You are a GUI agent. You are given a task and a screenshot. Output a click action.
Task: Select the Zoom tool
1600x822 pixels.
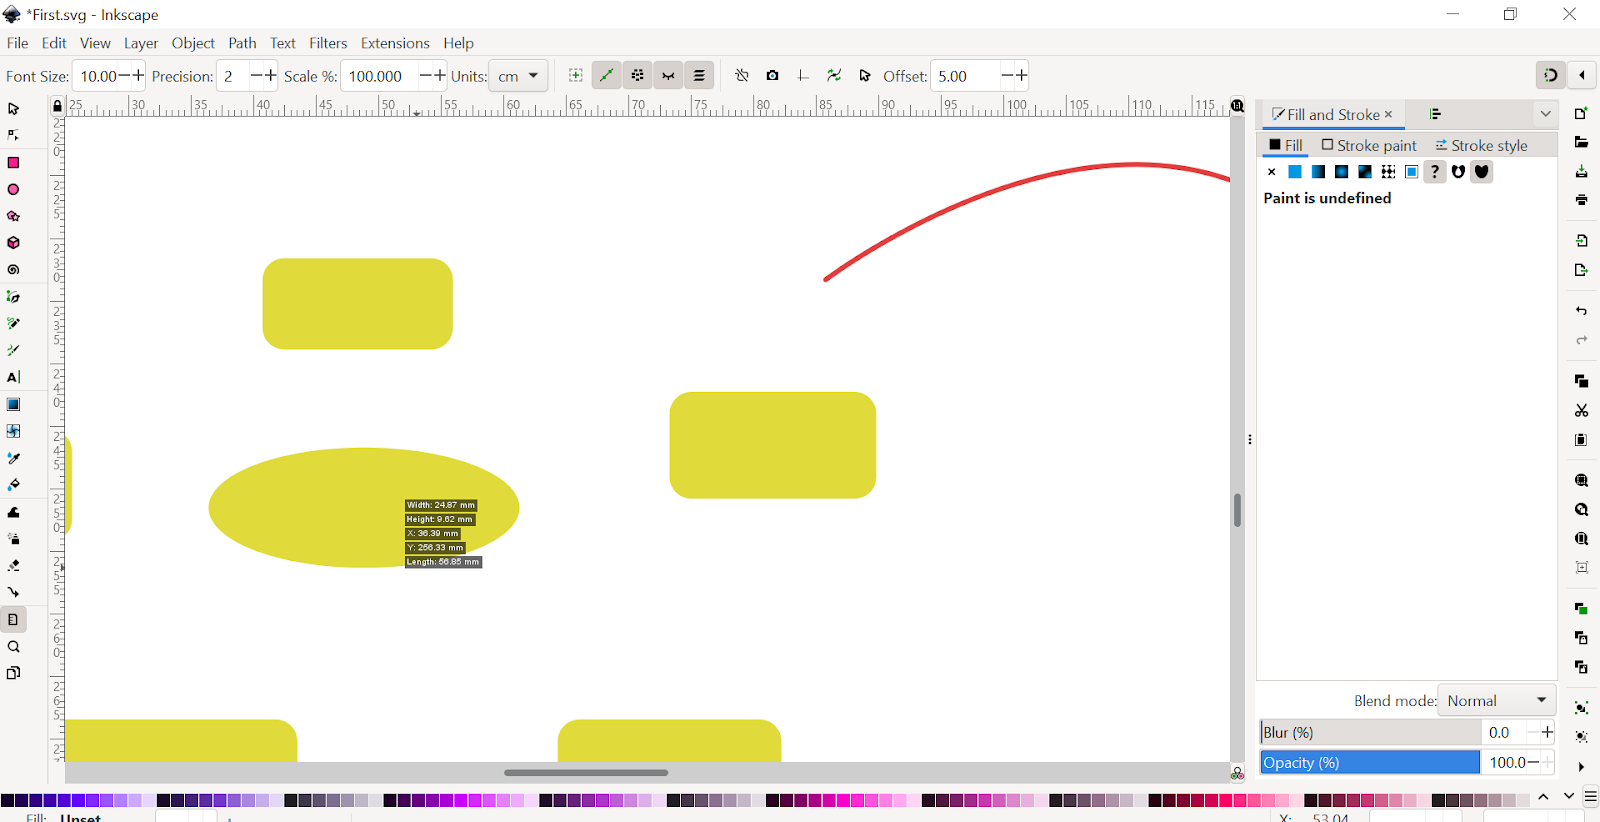[x=14, y=647]
